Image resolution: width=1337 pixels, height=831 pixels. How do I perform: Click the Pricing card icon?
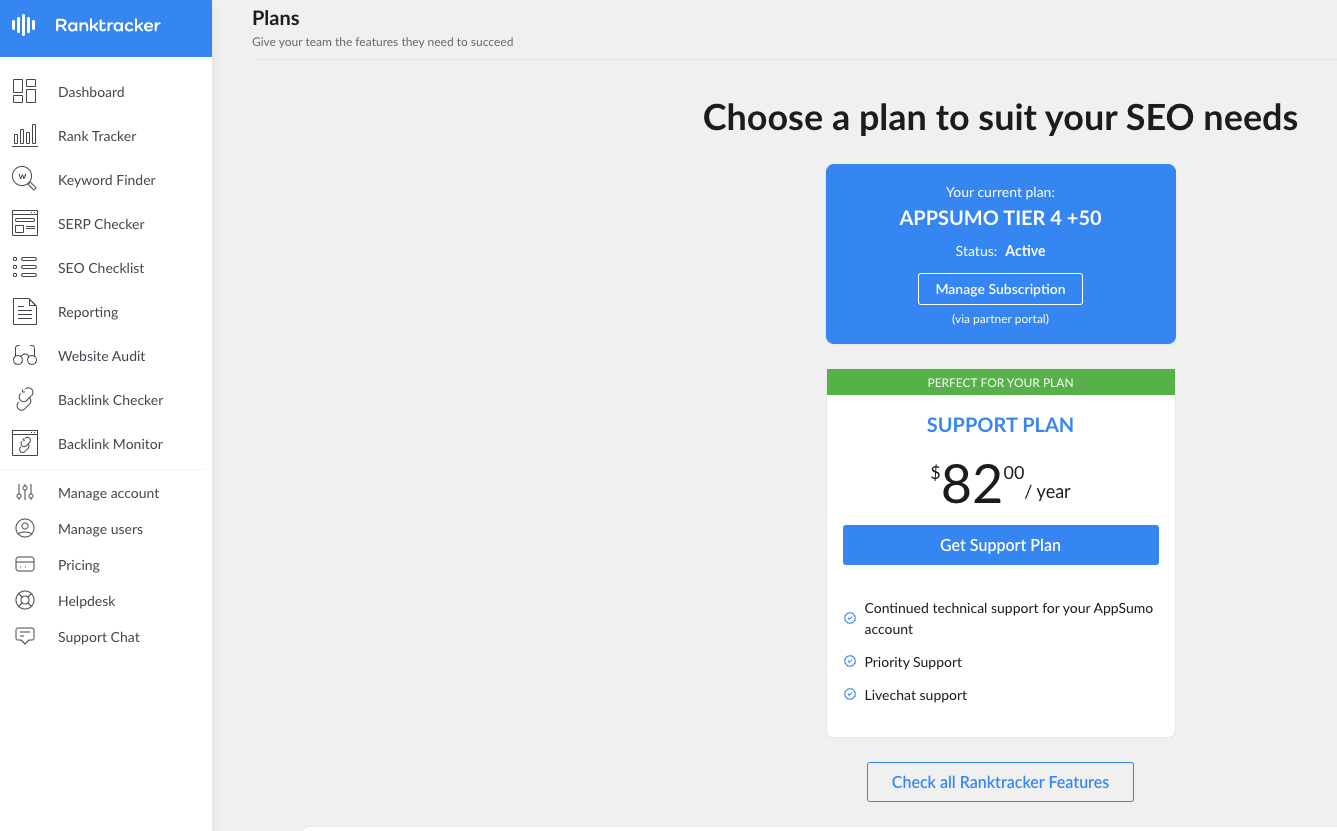(x=24, y=564)
